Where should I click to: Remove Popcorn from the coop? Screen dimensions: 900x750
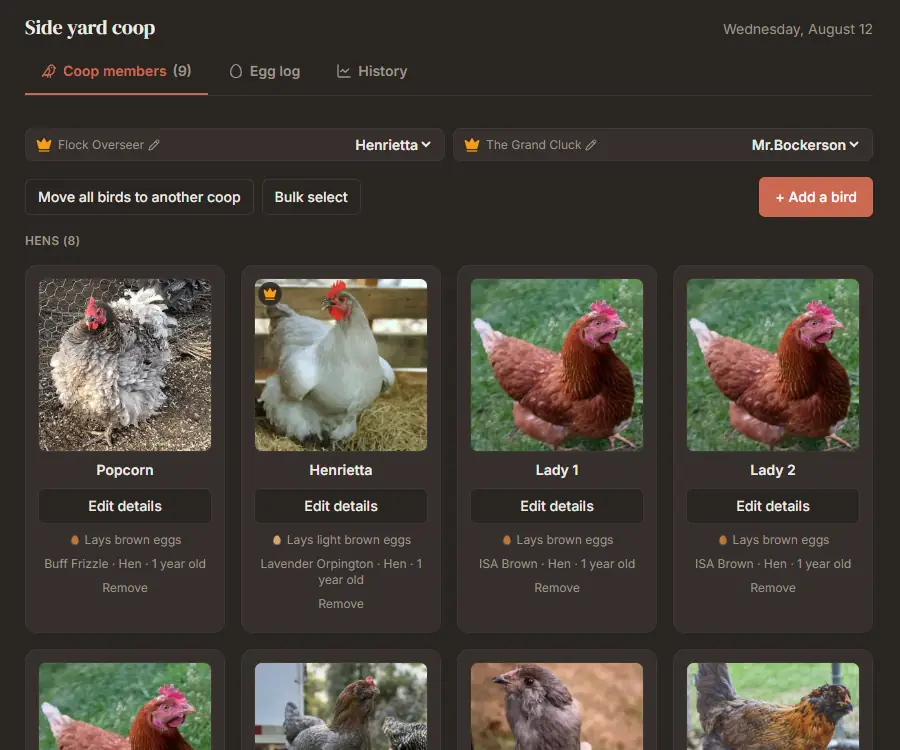click(125, 588)
